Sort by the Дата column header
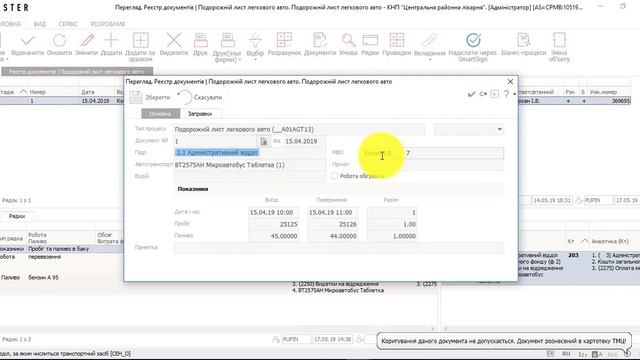Viewport: 640px width, 360px height. [x=87, y=92]
